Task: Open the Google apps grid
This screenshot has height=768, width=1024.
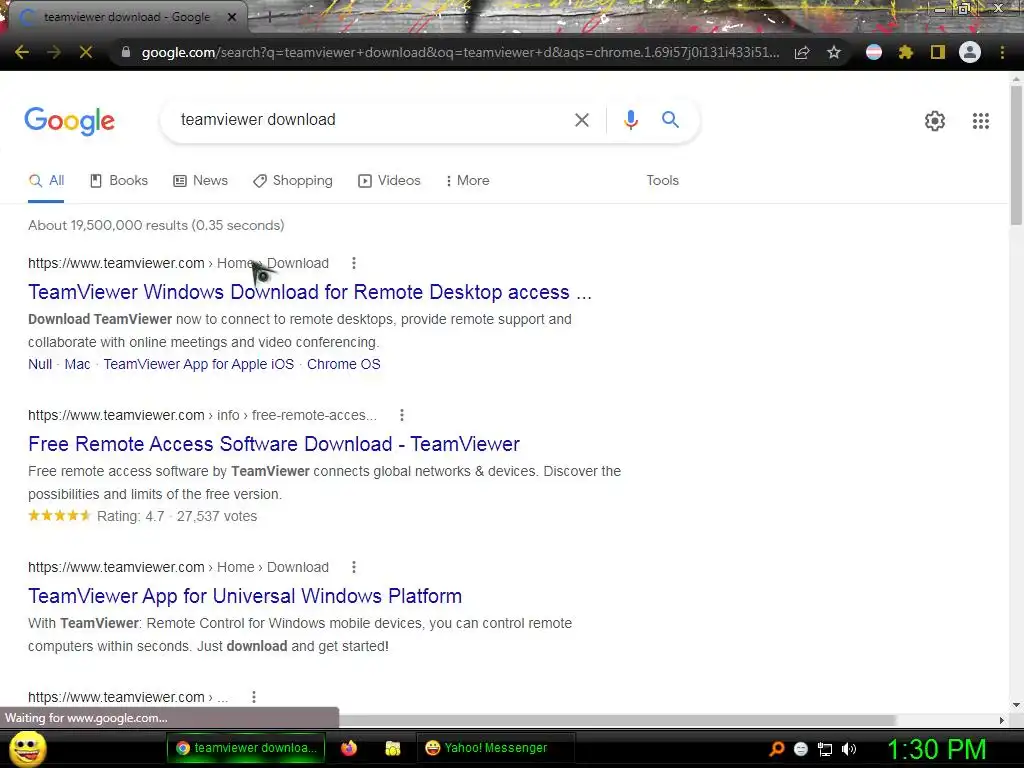Action: tap(981, 121)
